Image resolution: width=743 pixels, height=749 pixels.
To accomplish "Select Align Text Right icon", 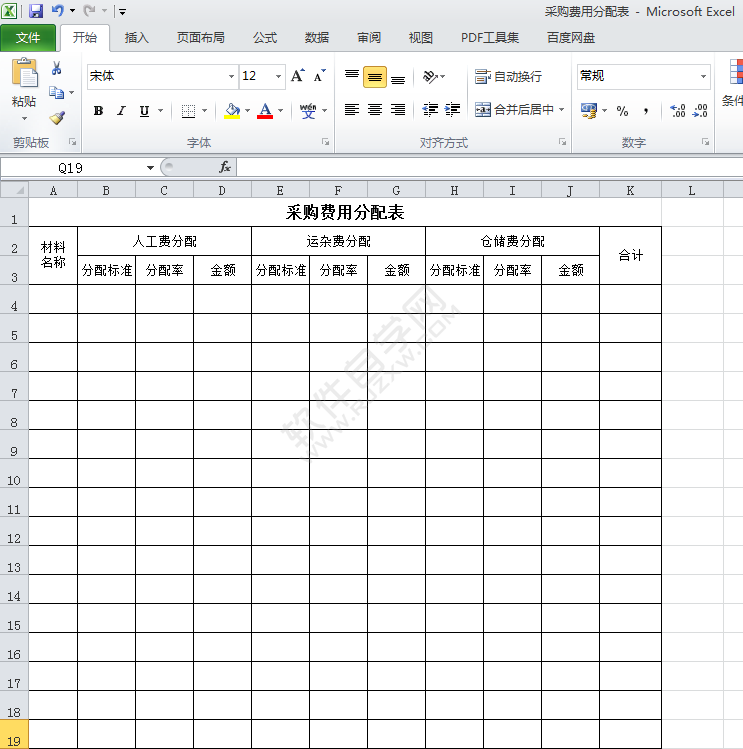I will 398,110.
